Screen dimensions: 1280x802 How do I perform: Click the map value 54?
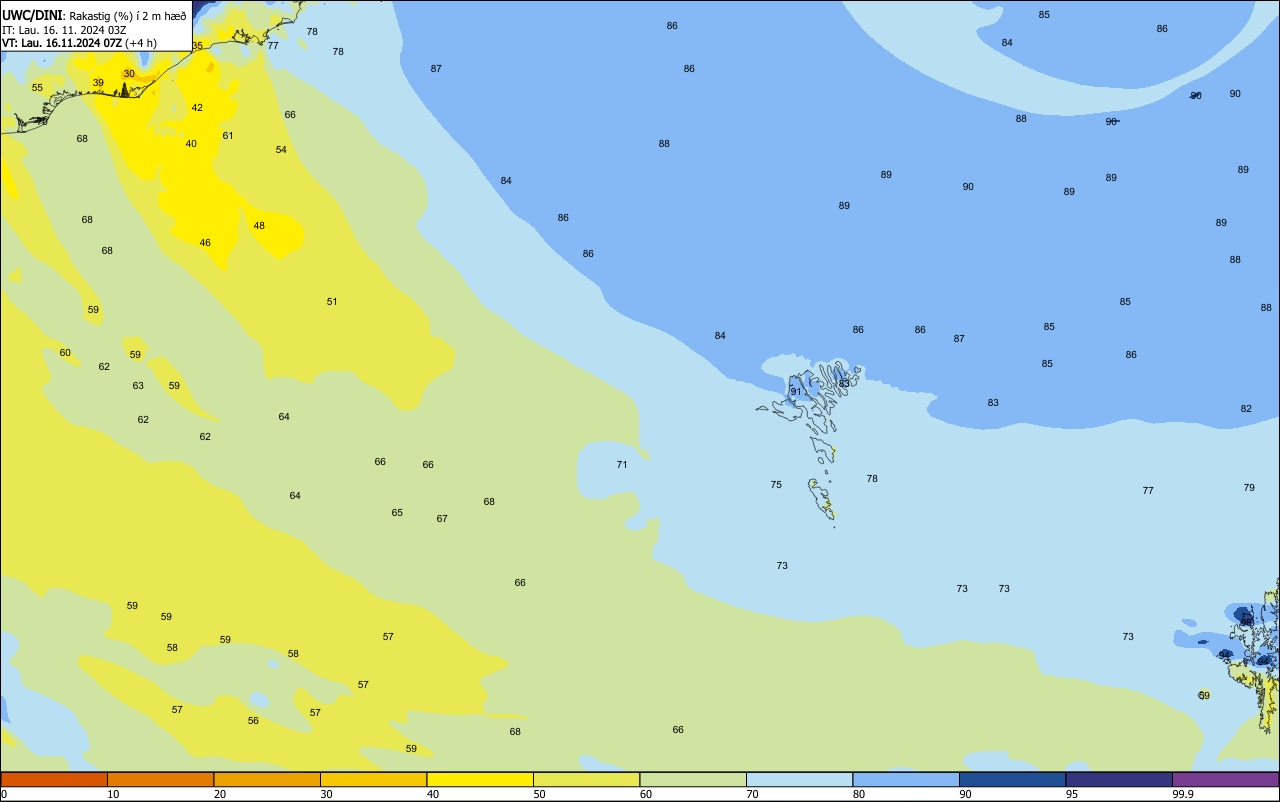pos(281,150)
